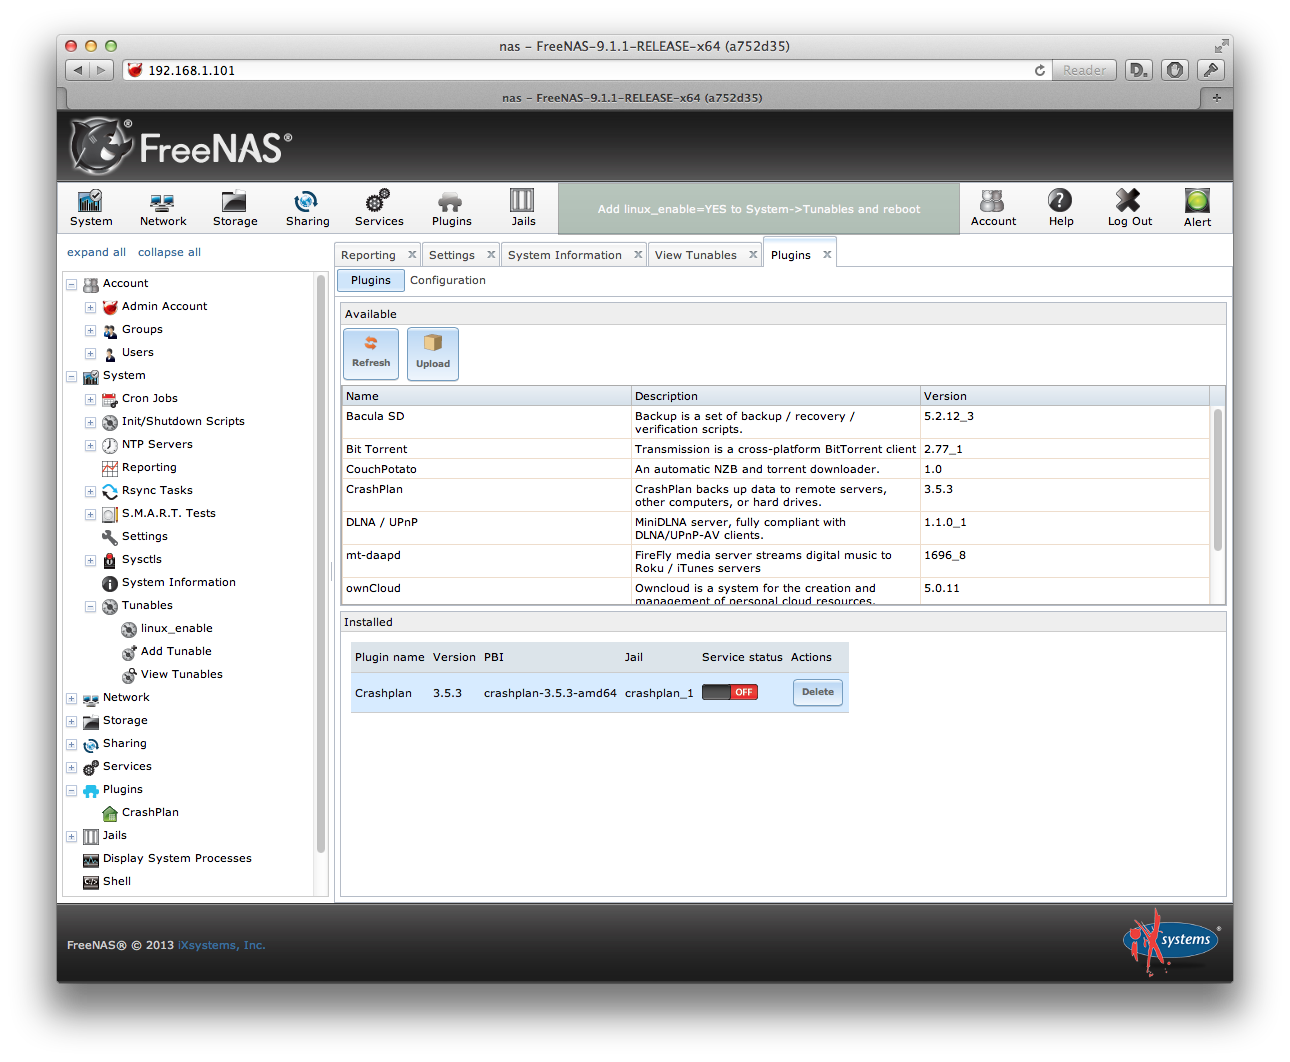Screen dimensions: 1290x1062
Task: Click the sidebar tree scrollbar
Action: tap(321, 563)
